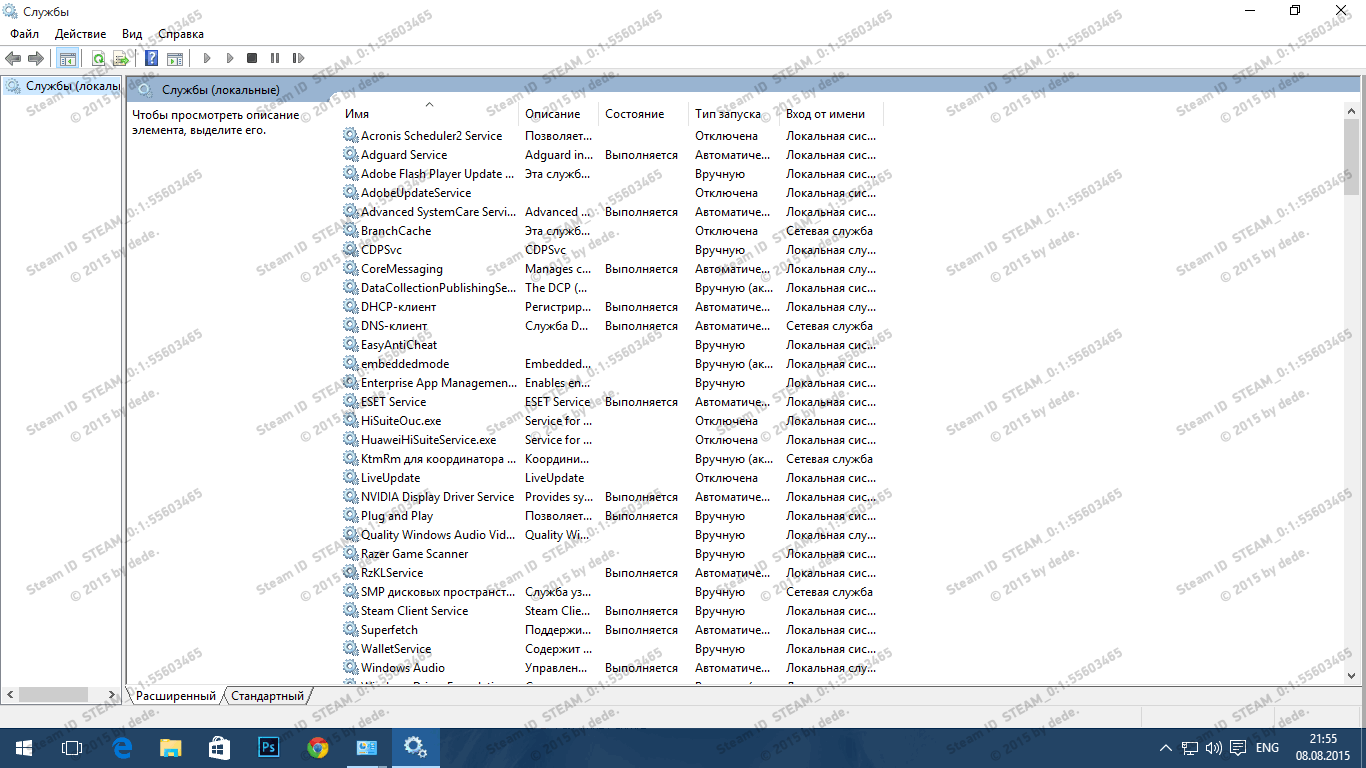Select the DHCP-клиент service
This screenshot has height=768, width=1366.
coord(398,307)
